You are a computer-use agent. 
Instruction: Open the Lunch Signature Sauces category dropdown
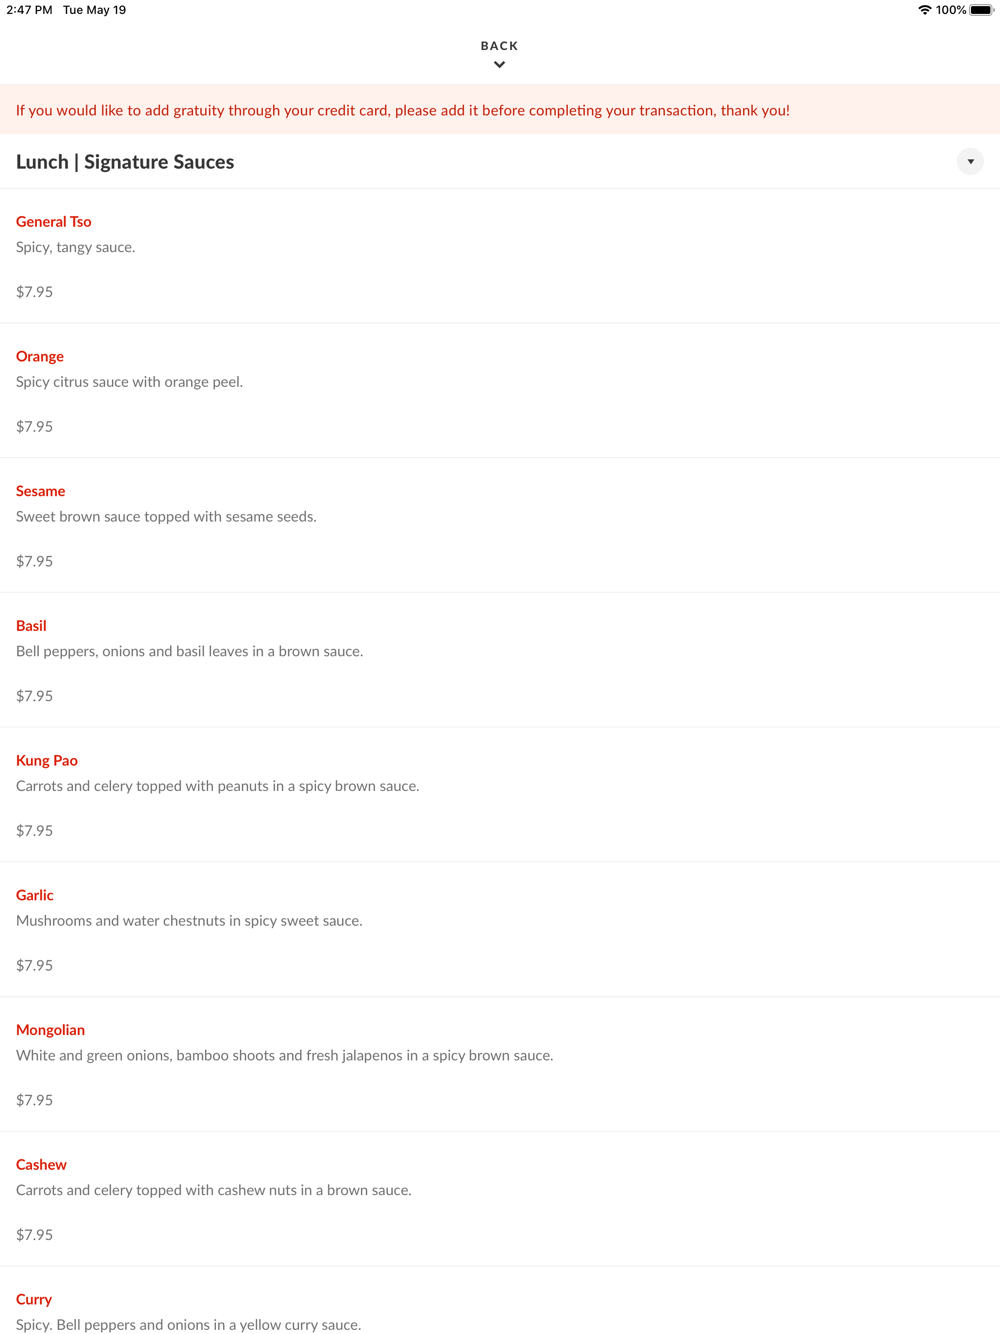click(x=970, y=162)
